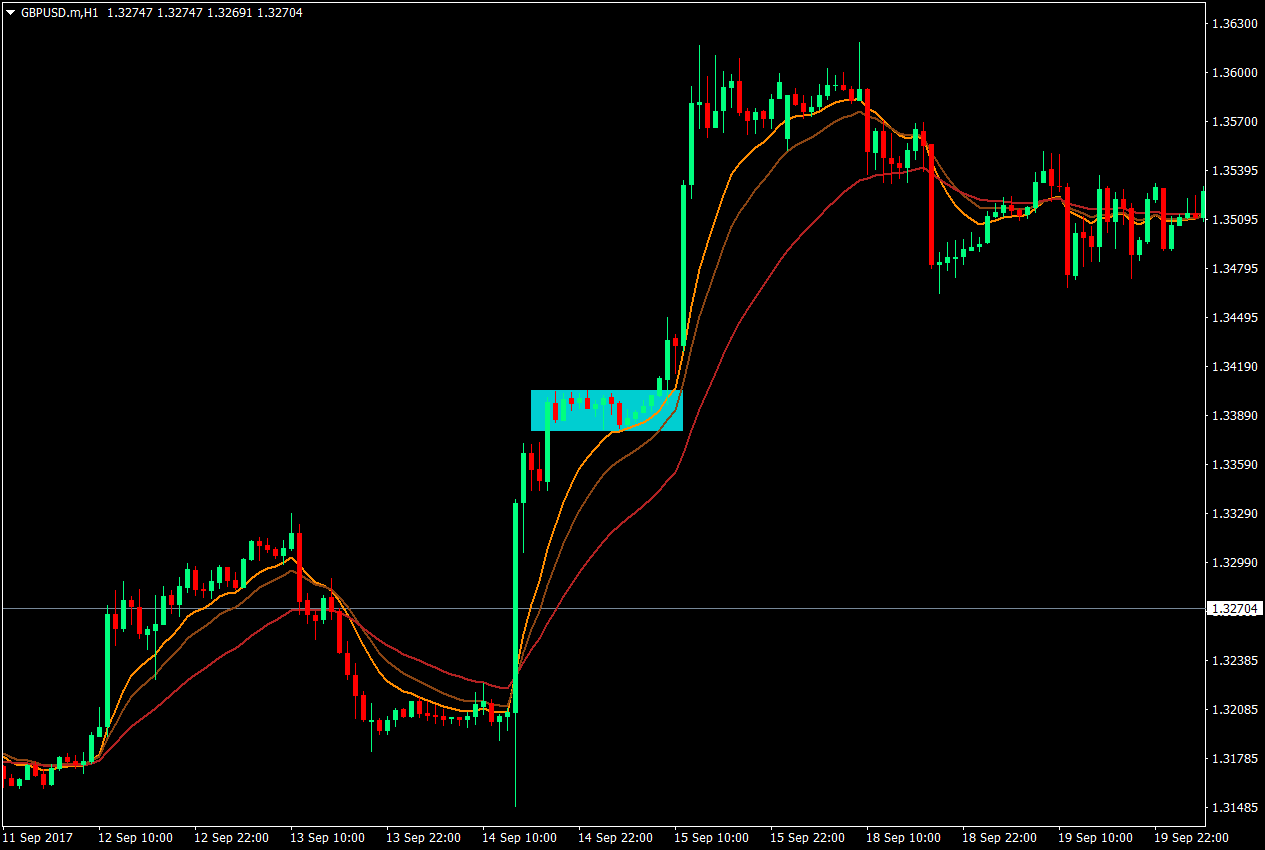Screen dimensions: 1265x850
Task: Click the 1.32990 price axis label
Action: point(1233,563)
